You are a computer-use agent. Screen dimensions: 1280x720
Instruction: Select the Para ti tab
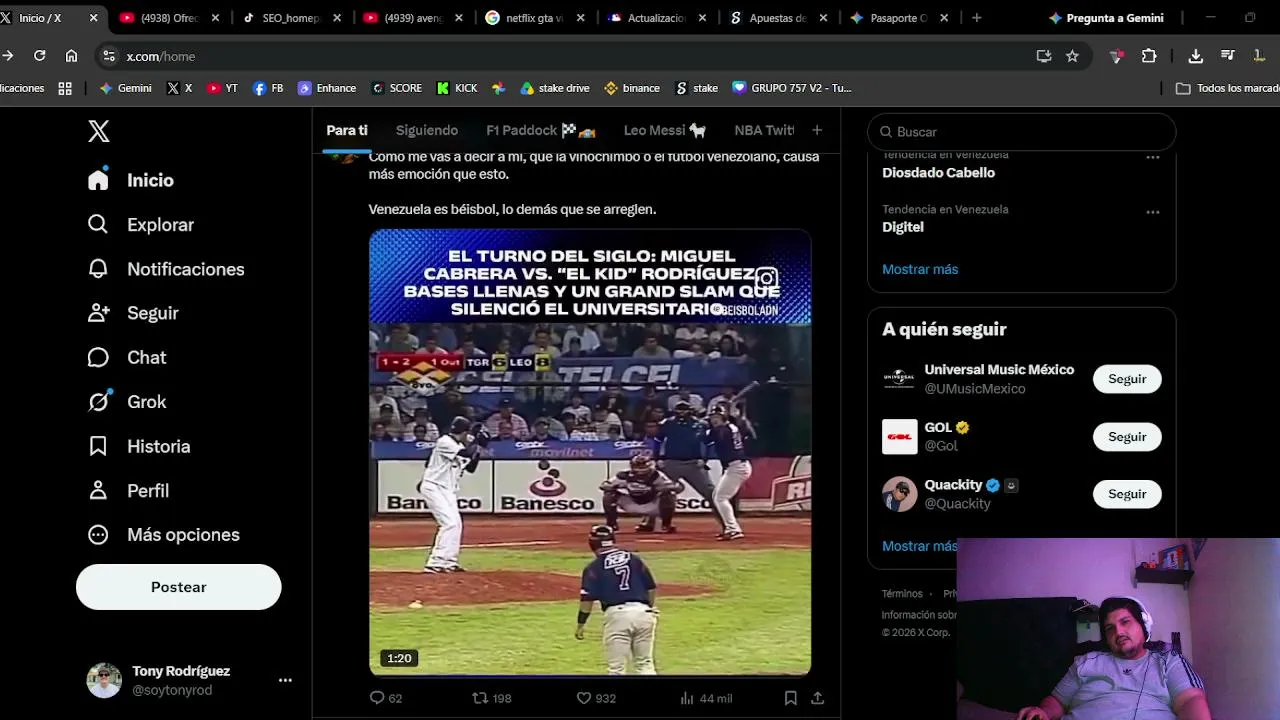347,130
